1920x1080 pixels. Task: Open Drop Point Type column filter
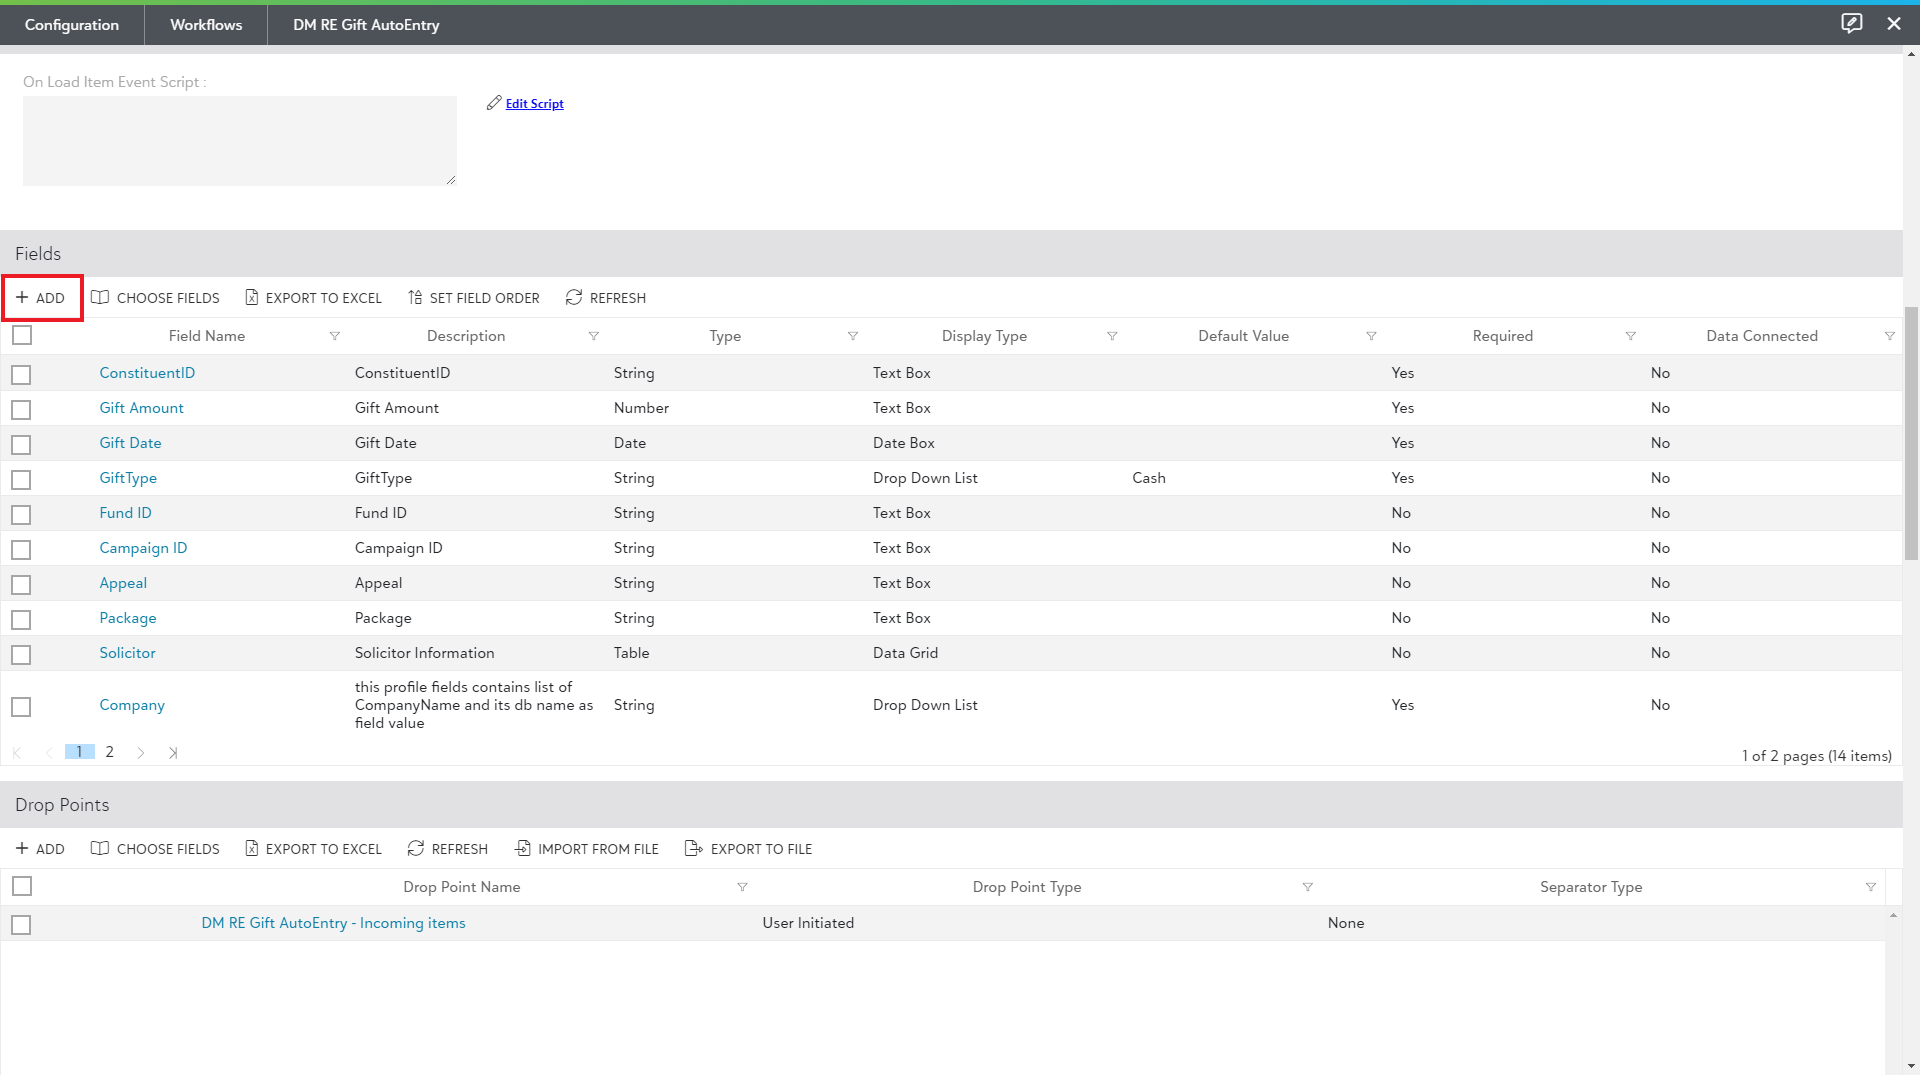[x=1307, y=888]
